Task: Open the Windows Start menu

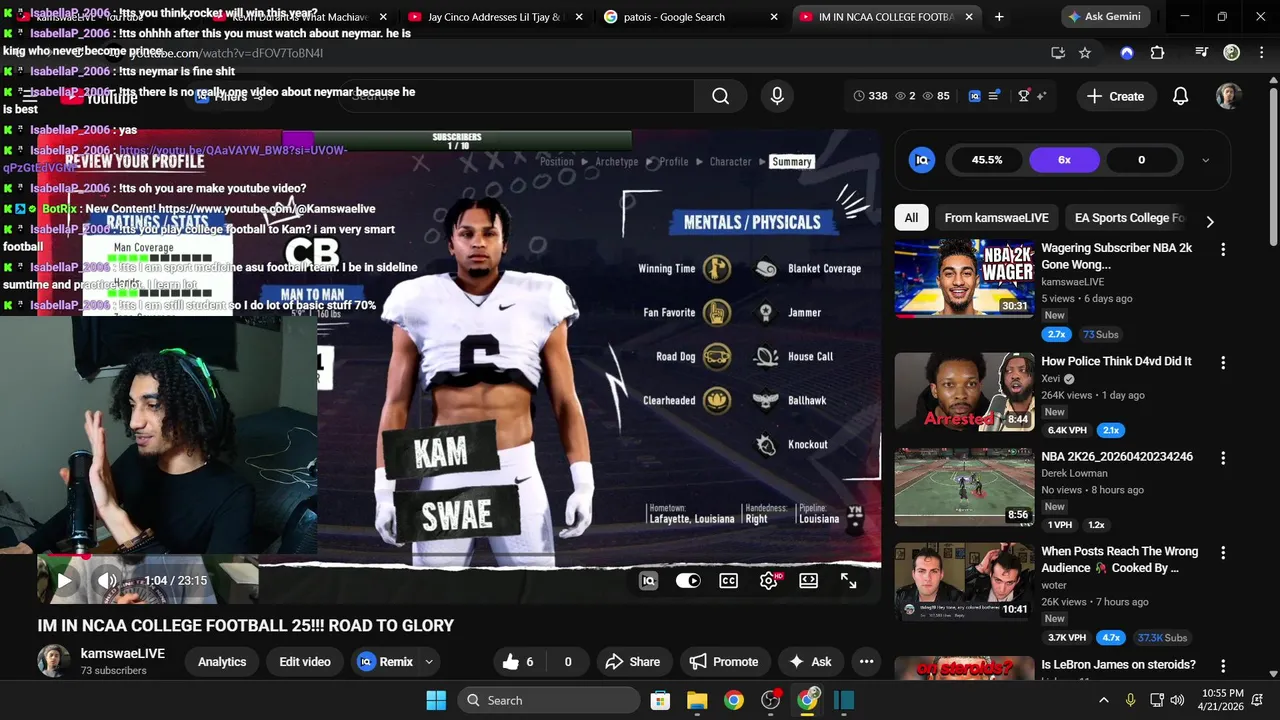Action: point(436,700)
